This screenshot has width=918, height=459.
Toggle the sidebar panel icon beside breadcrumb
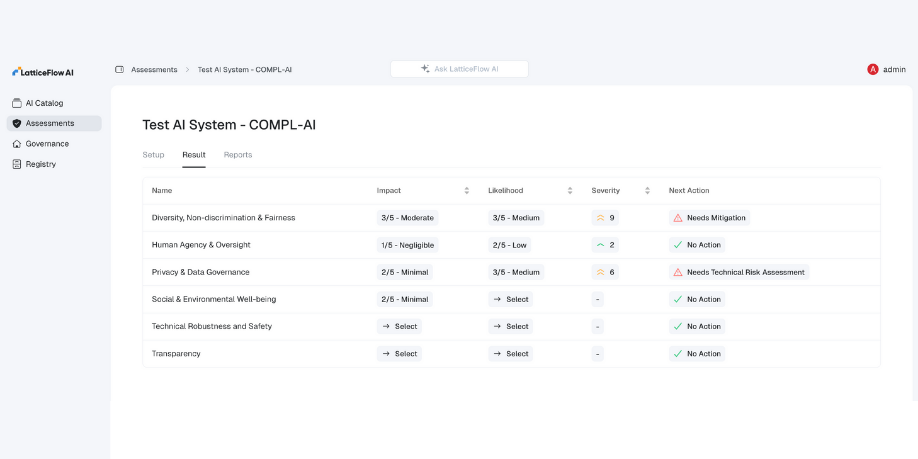(x=119, y=69)
